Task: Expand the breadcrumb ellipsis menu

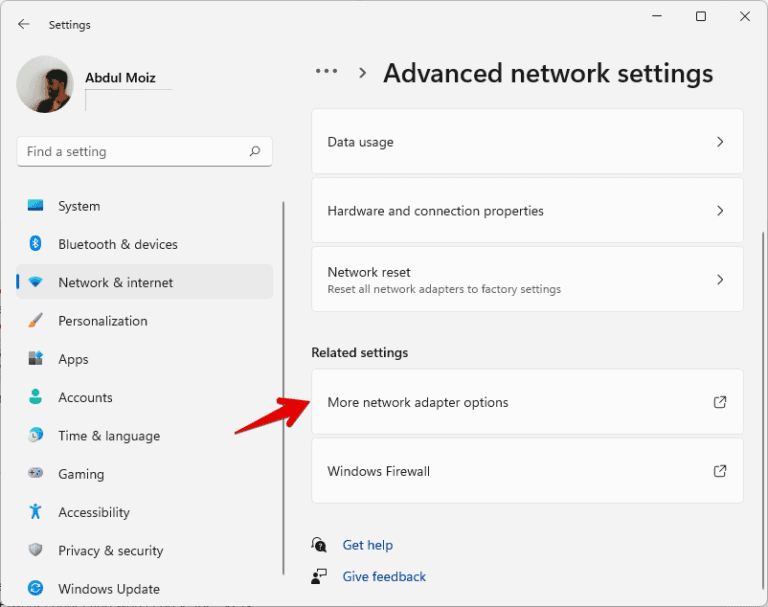Action: click(x=326, y=72)
